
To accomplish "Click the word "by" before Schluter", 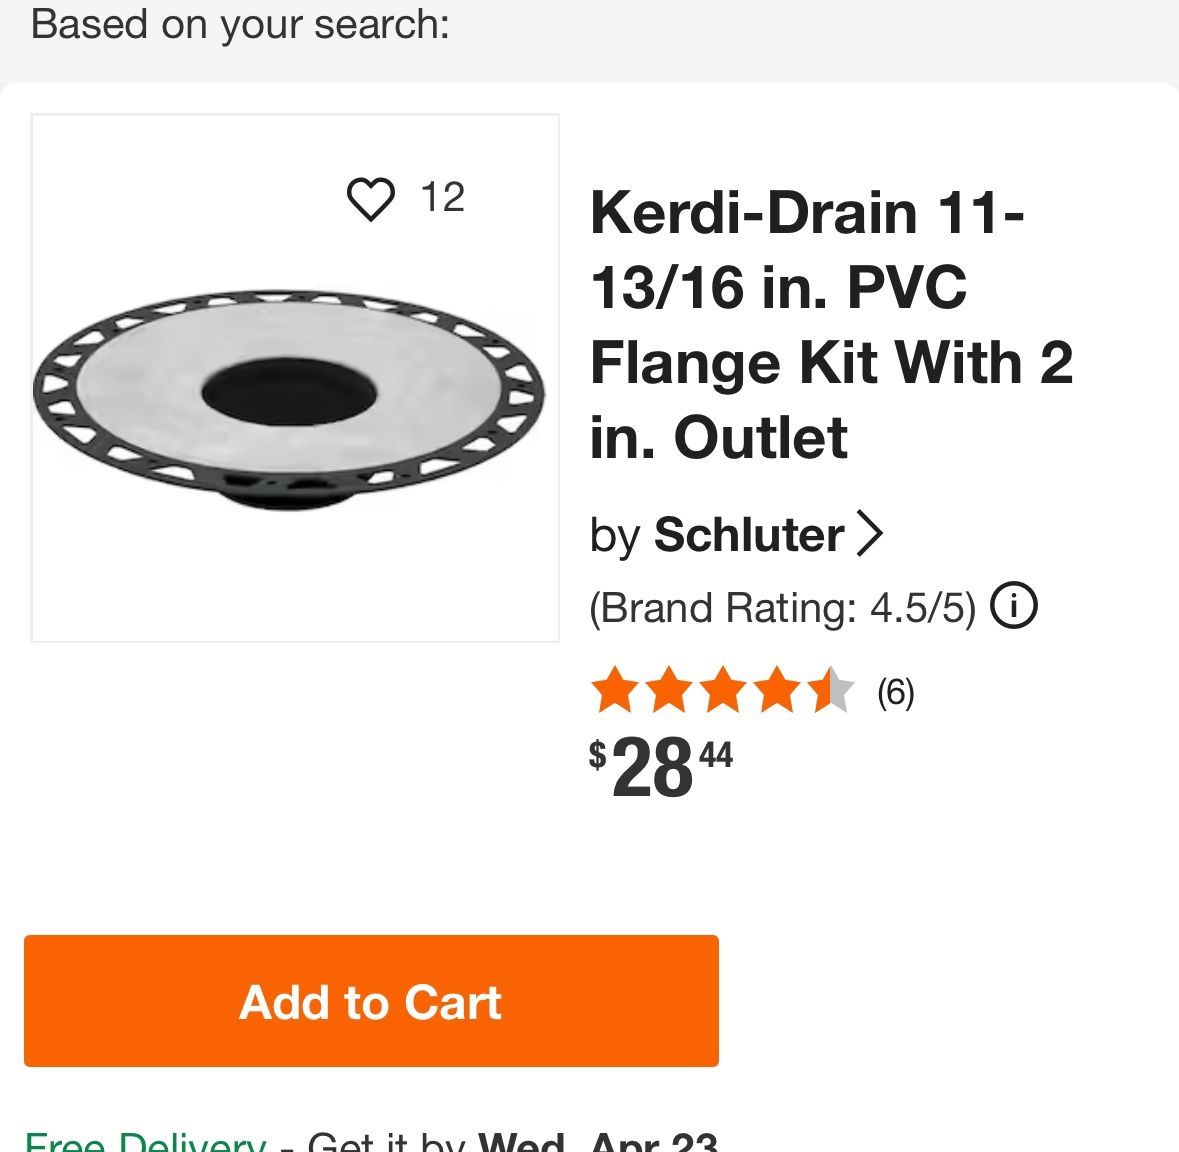I will point(615,536).
